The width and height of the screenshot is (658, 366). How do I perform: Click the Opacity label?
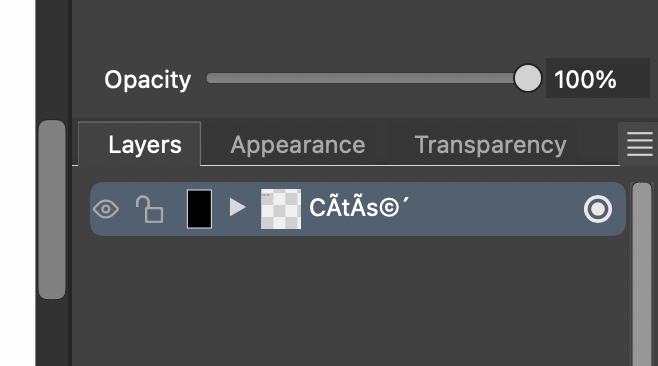click(x=147, y=80)
